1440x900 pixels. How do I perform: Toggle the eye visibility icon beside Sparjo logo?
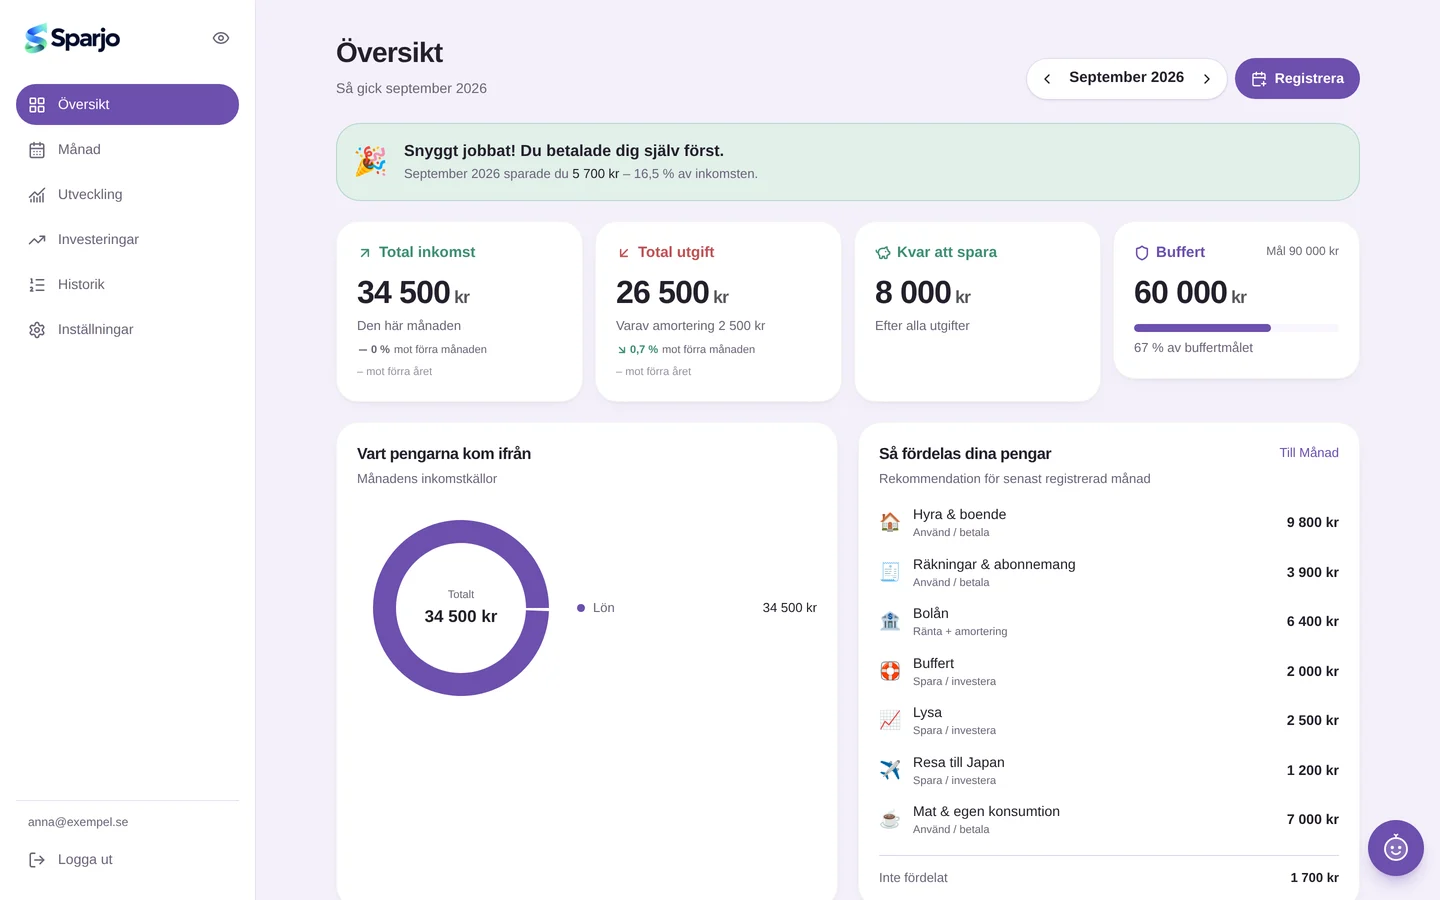click(x=221, y=38)
